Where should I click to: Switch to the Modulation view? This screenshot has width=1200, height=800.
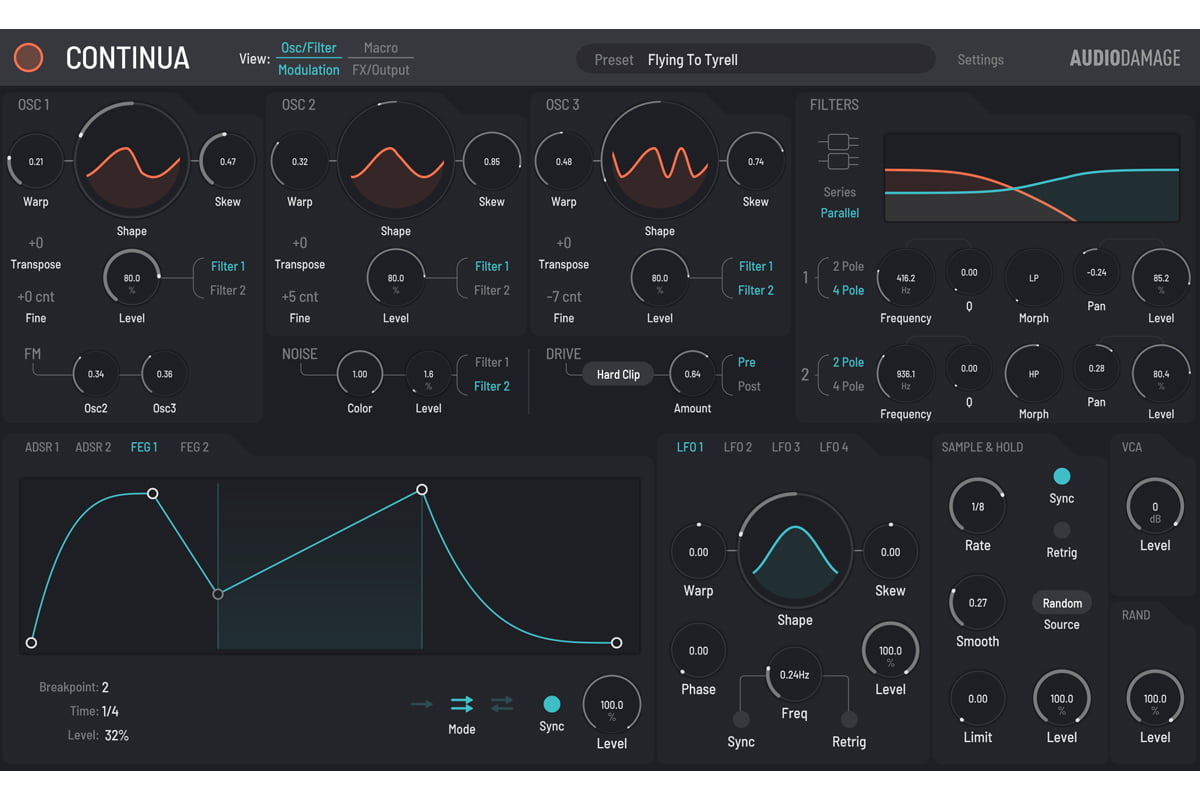pos(309,70)
